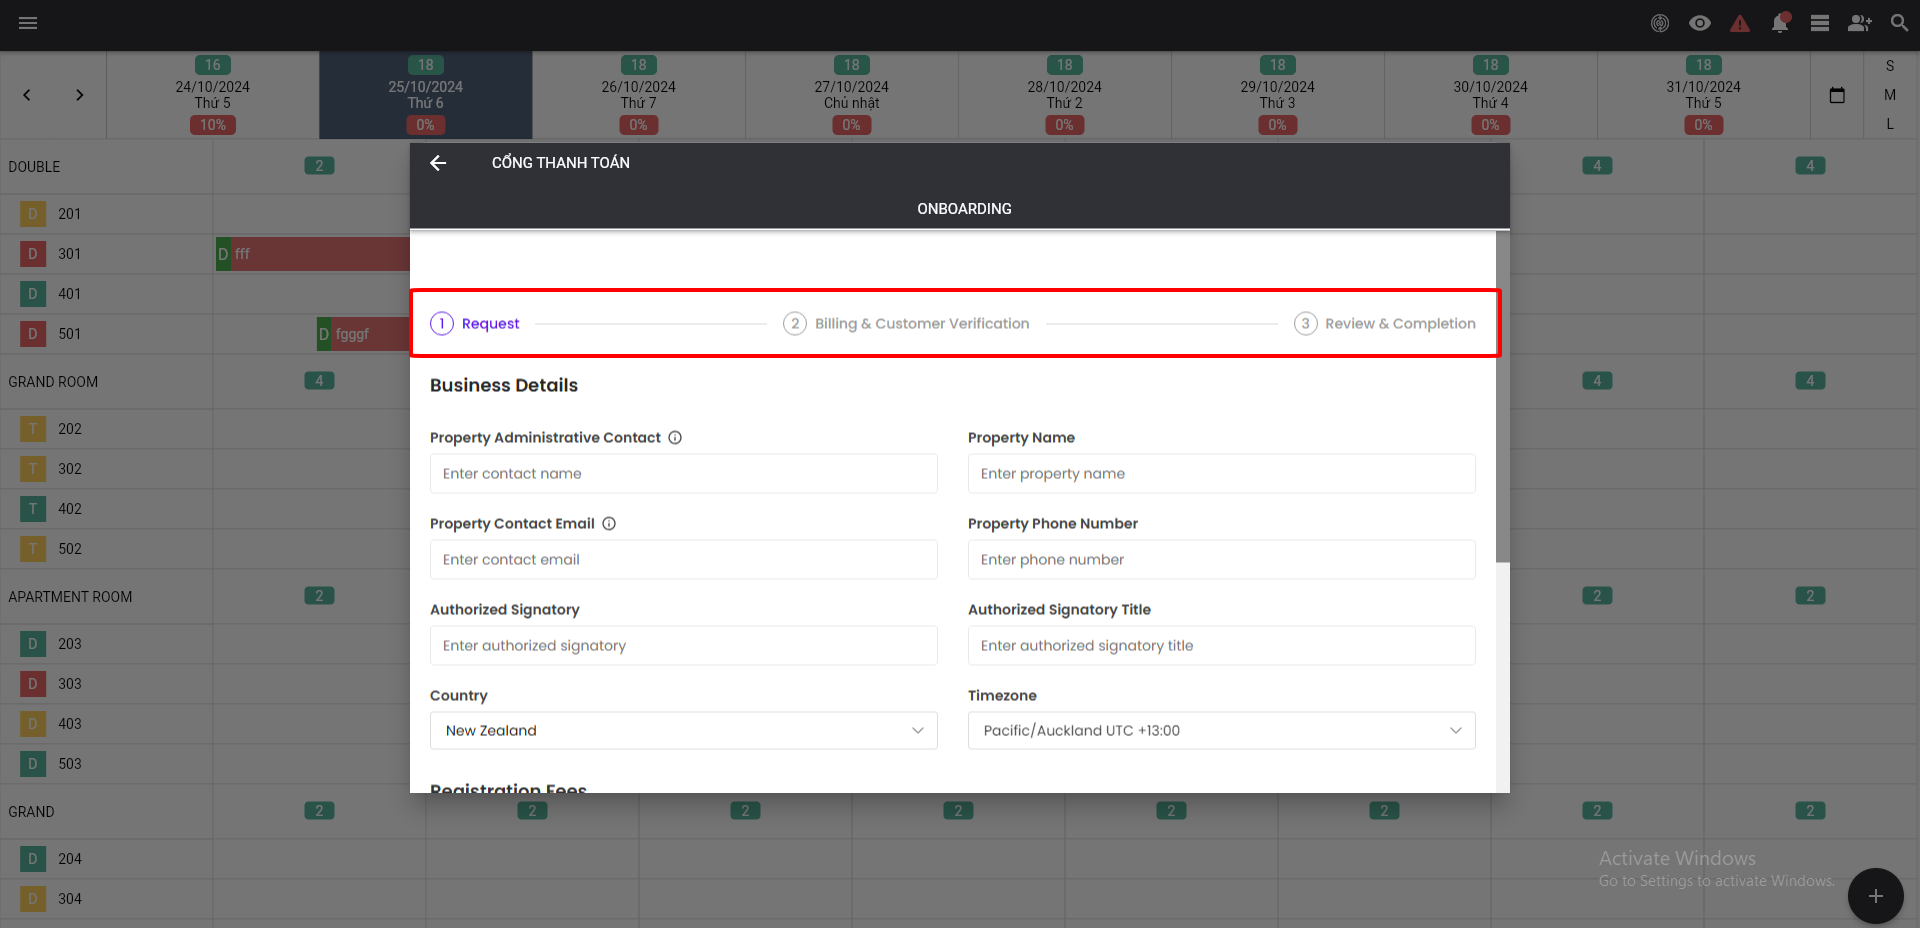1920x928 pixels.
Task: Click the red D icon of room 301
Action: click(x=33, y=254)
